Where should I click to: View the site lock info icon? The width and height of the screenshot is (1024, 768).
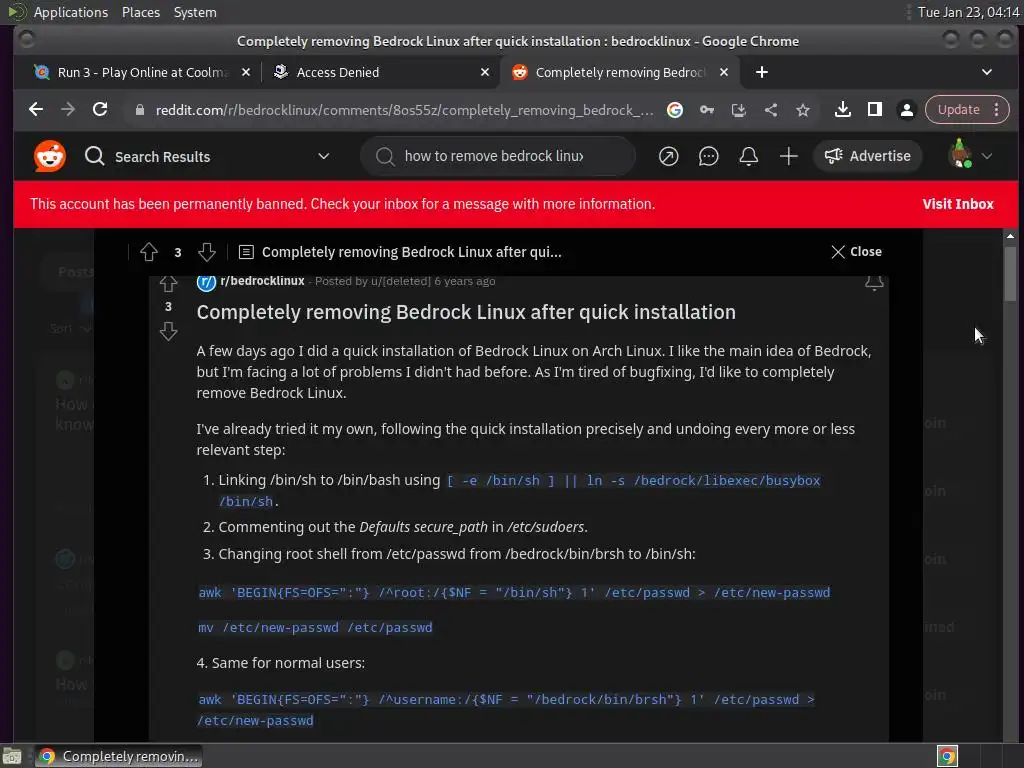coord(139,110)
